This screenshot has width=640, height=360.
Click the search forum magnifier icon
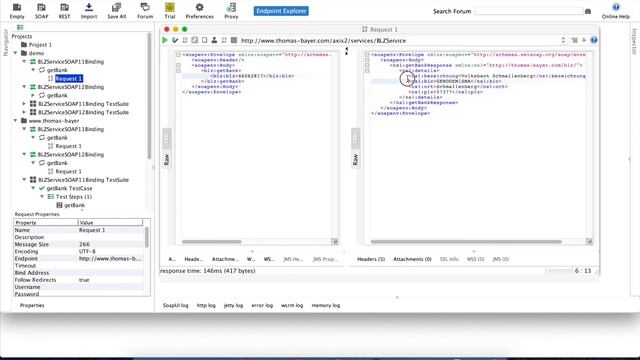point(588,11)
